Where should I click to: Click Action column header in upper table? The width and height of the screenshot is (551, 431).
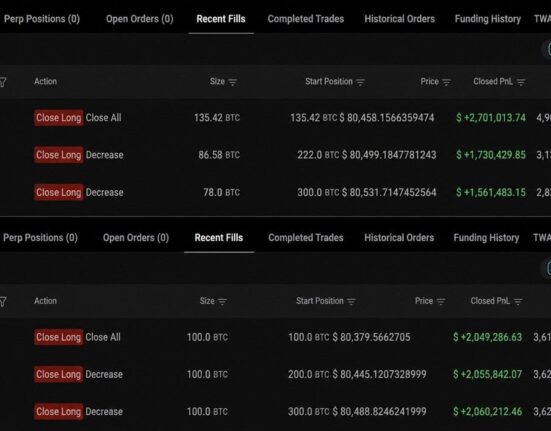(45, 81)
